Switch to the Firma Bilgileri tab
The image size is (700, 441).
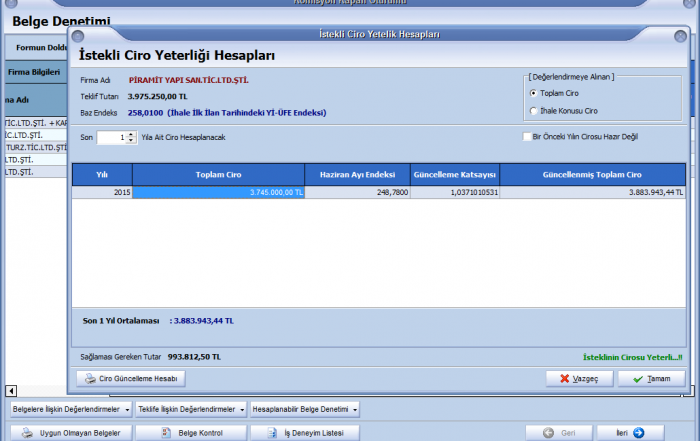pos(33,72)
